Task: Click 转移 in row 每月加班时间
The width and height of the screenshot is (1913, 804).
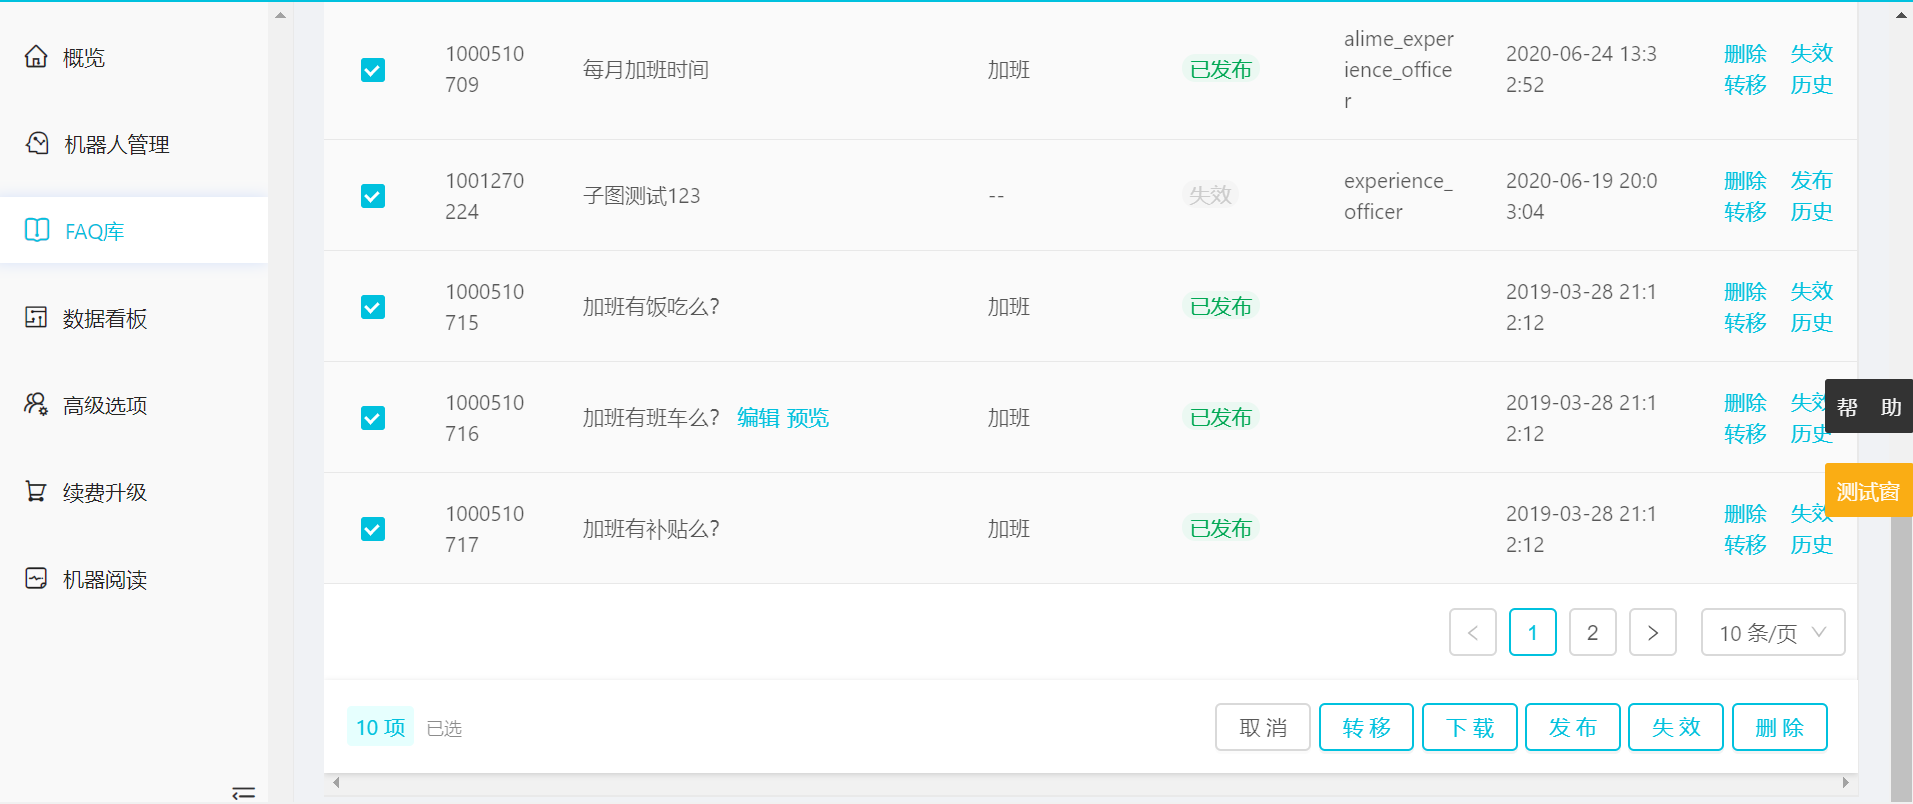Action: pyautogui.click(x=1745, y=85)
